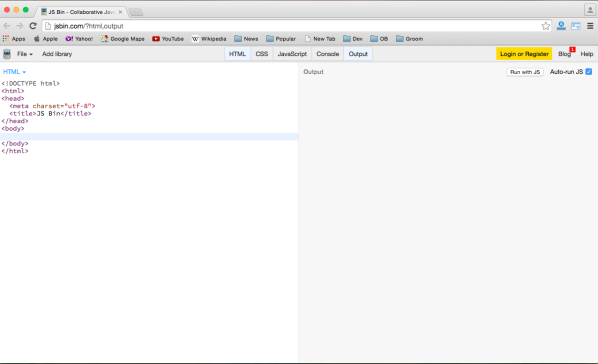
Task: Open the News bookmarks folder
Action: [246, 39]
